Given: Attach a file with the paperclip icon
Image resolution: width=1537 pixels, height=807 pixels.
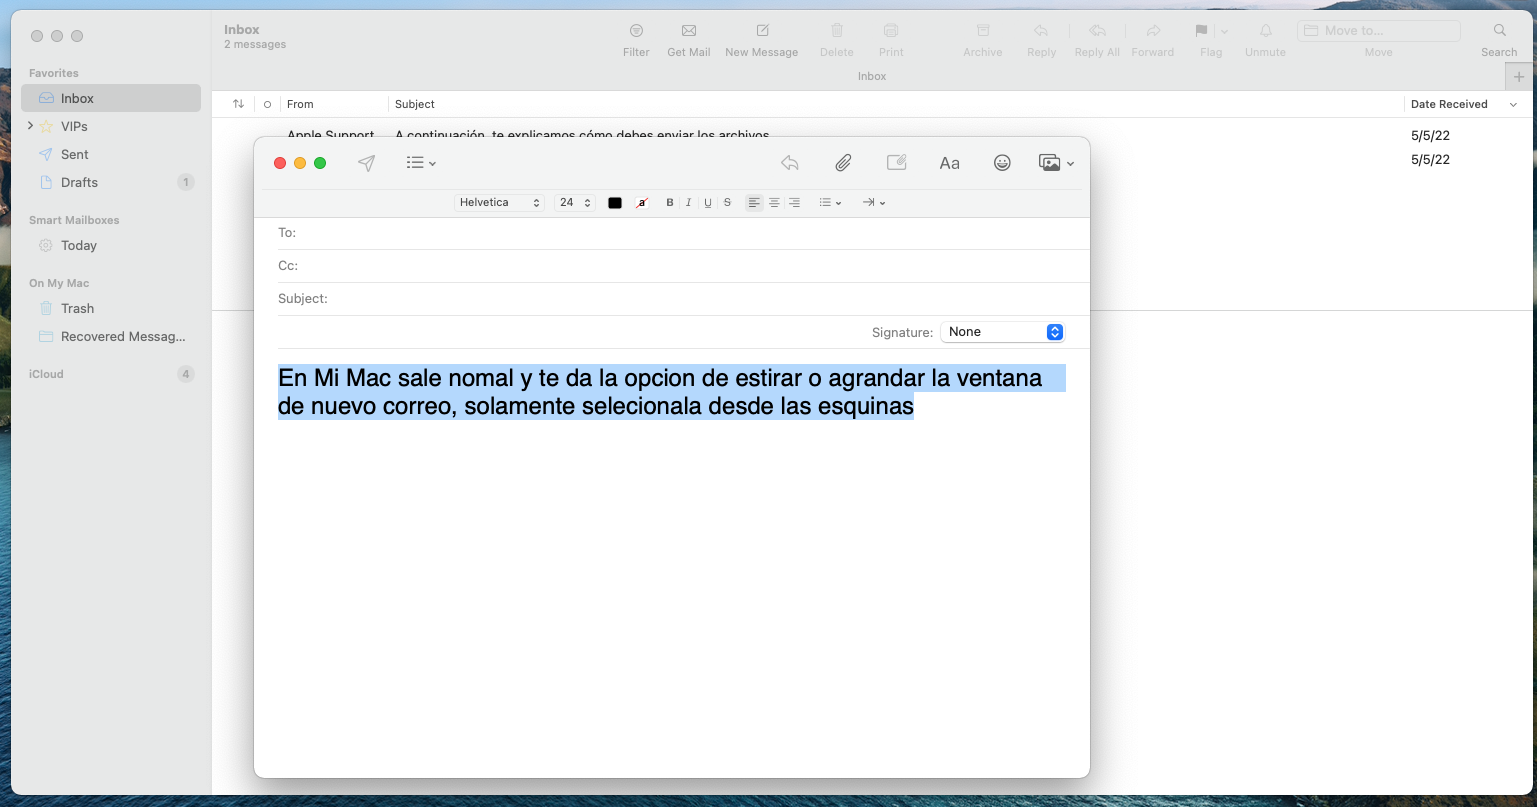Looking at the screenshot, I should click(843, 163).
